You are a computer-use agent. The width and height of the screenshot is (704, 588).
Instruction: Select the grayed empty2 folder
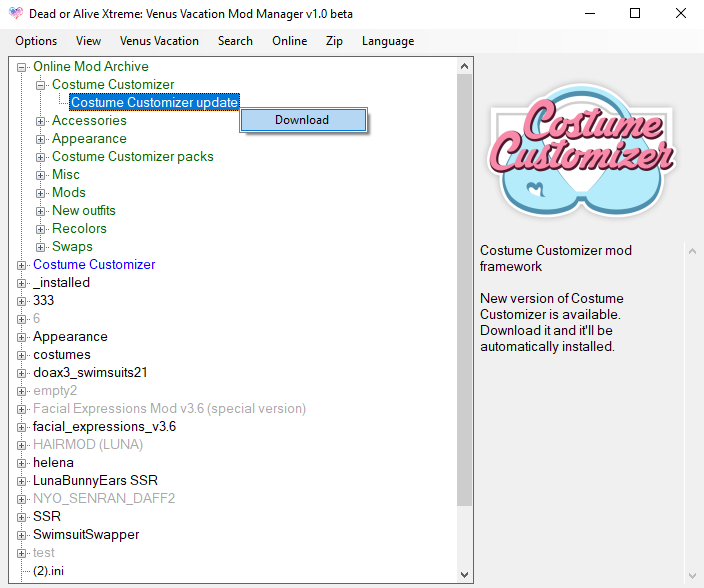[x=55, y=391]
